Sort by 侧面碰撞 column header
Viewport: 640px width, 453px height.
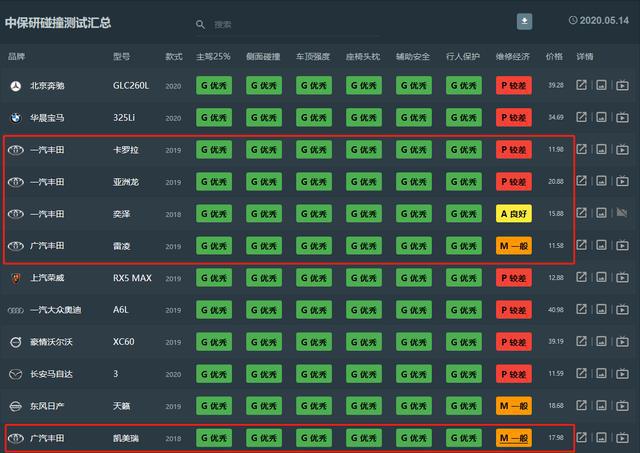point(263,56)
